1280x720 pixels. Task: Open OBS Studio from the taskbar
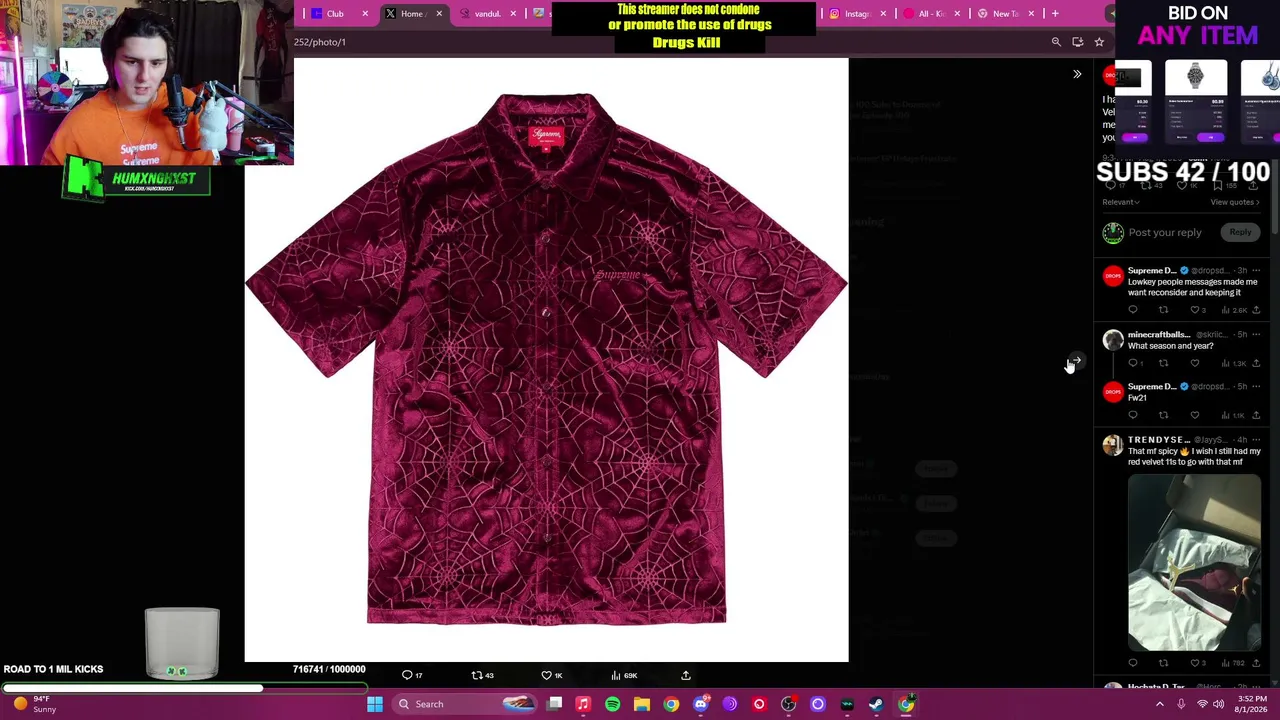[788, 704]
